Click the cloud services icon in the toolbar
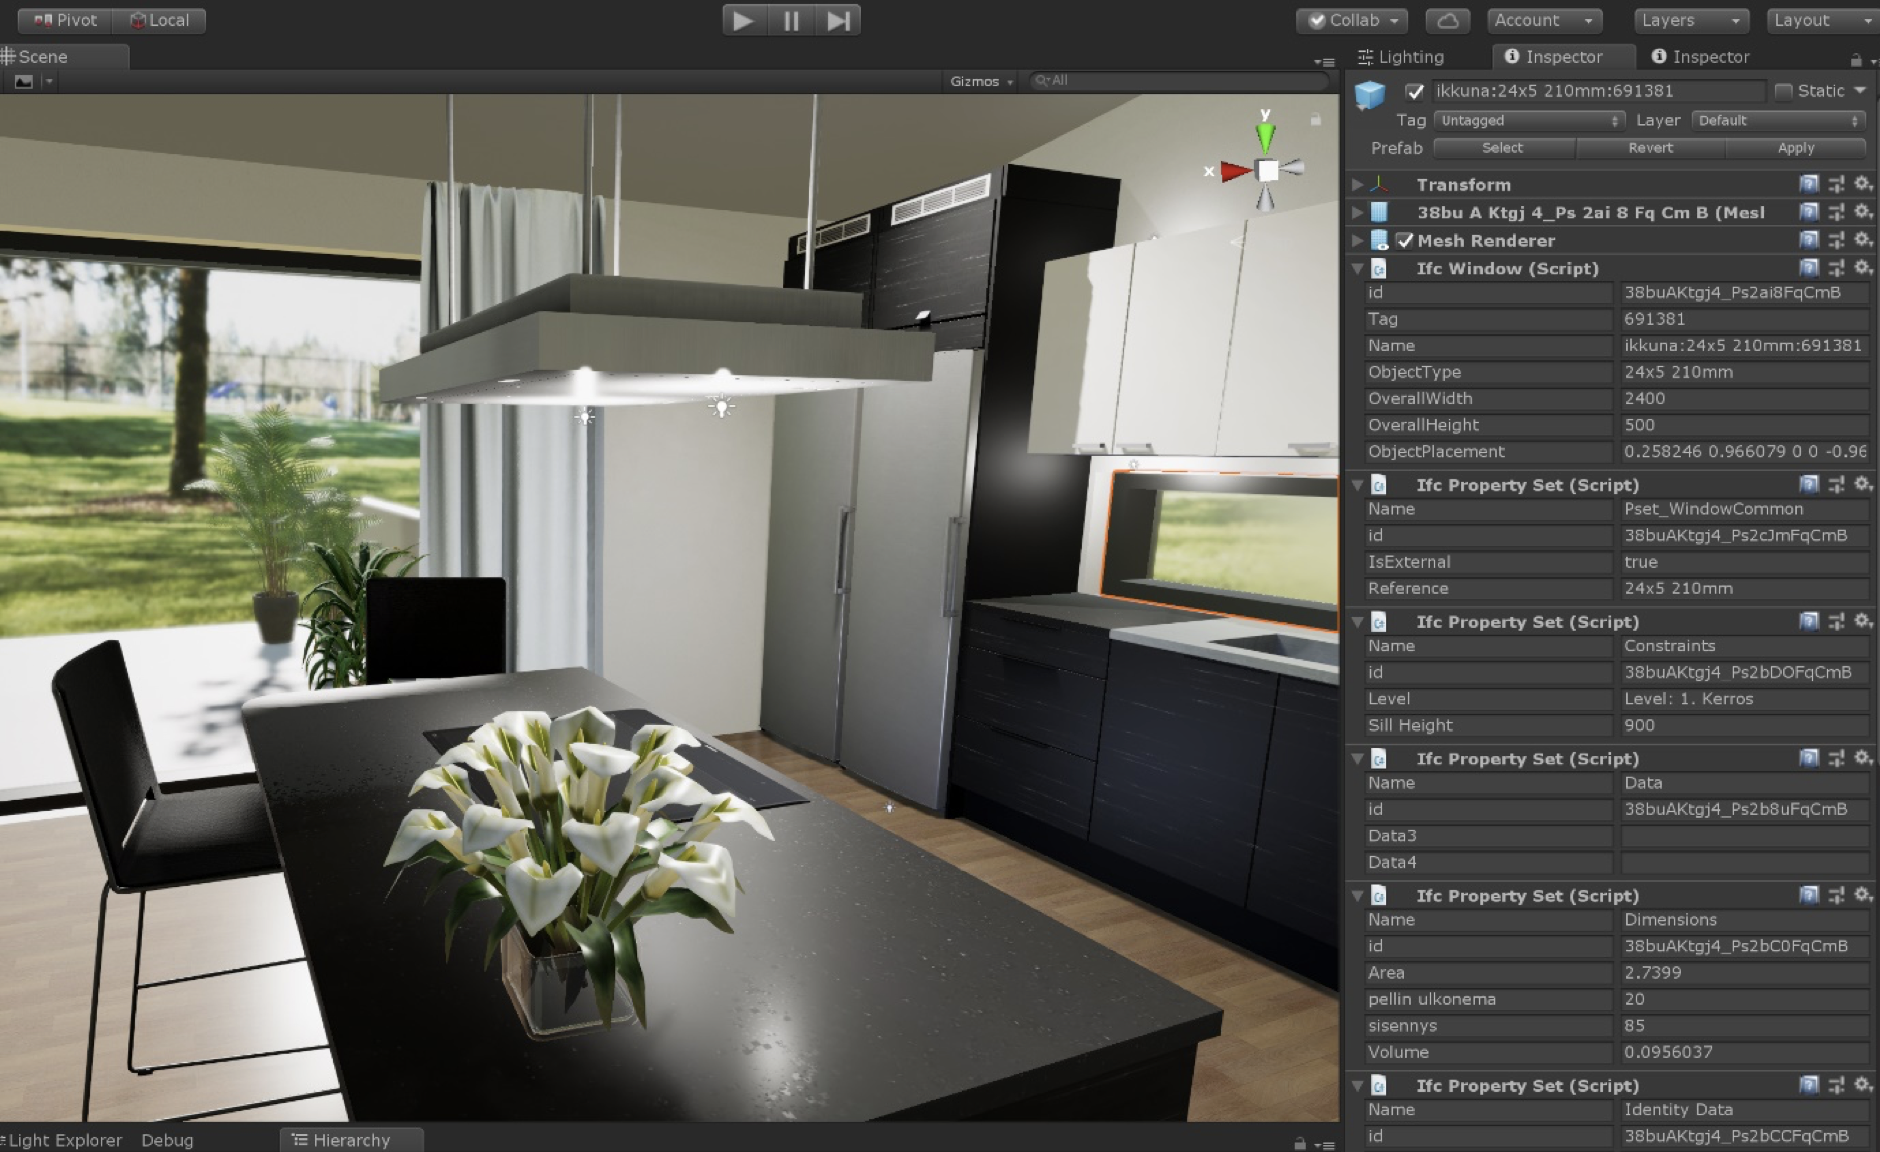 [1447, 20]
